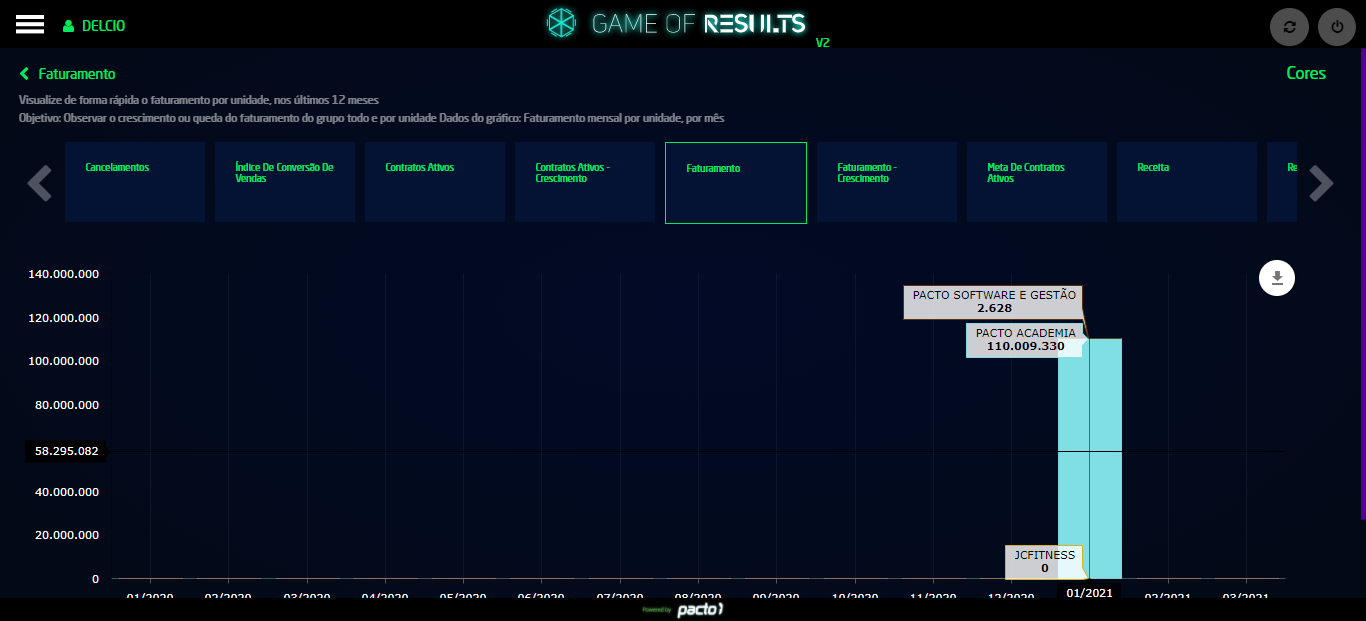Go back using the Faturamento chevron
The image size is (1366, 621).
pyautogui.click(x=25, y=74)
